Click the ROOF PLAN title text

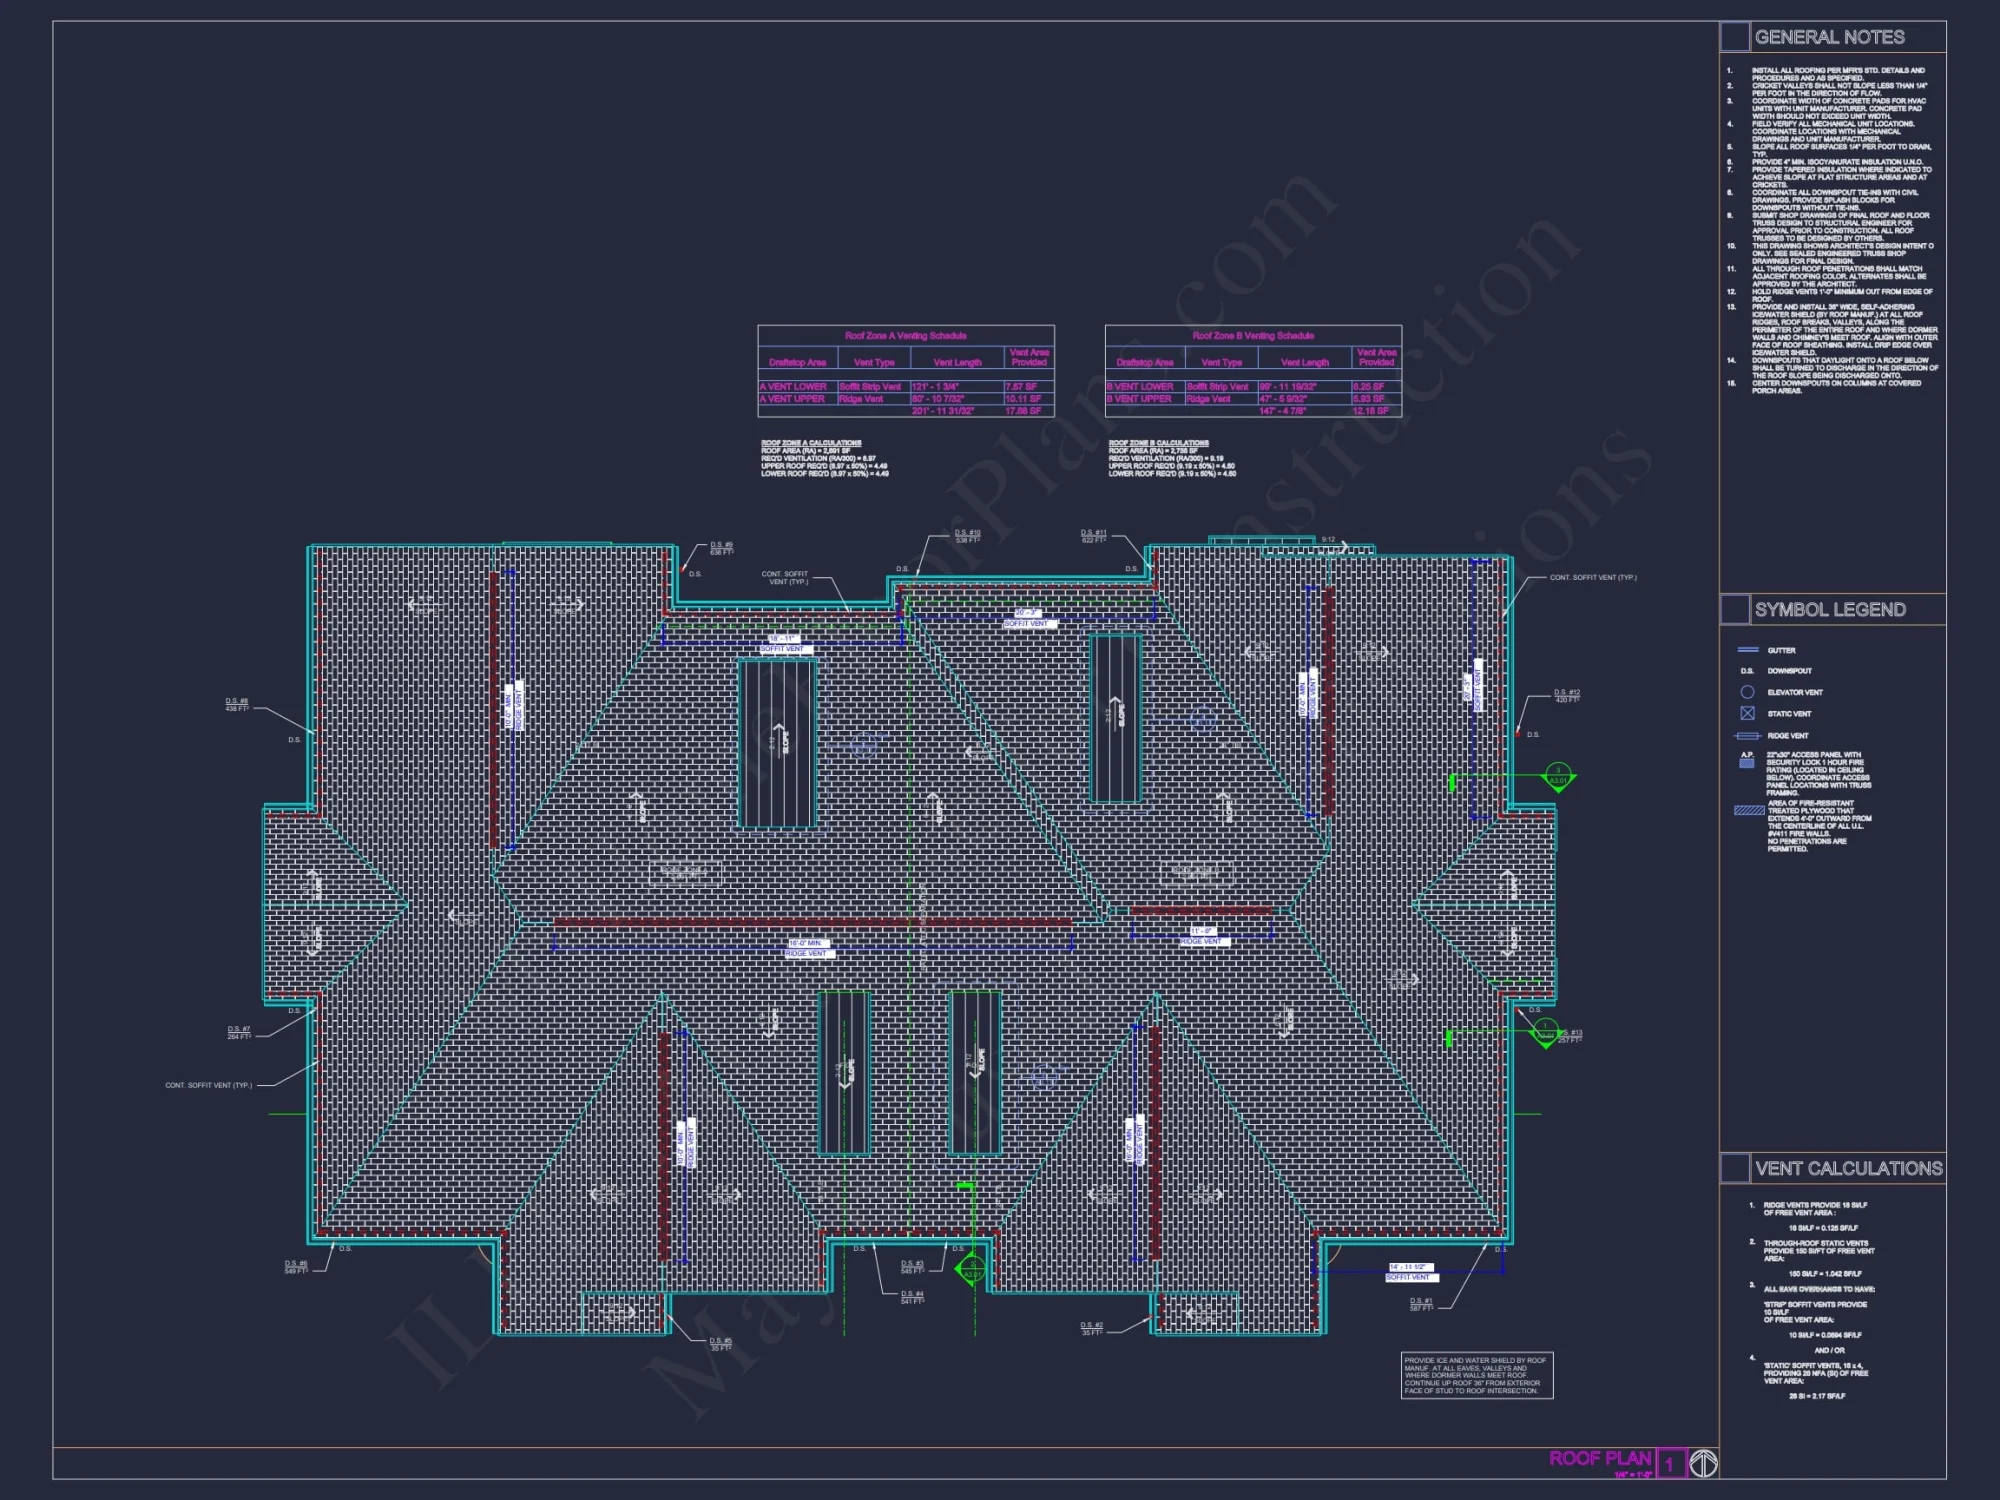pyautogui.click(x=1601, y=1459)
